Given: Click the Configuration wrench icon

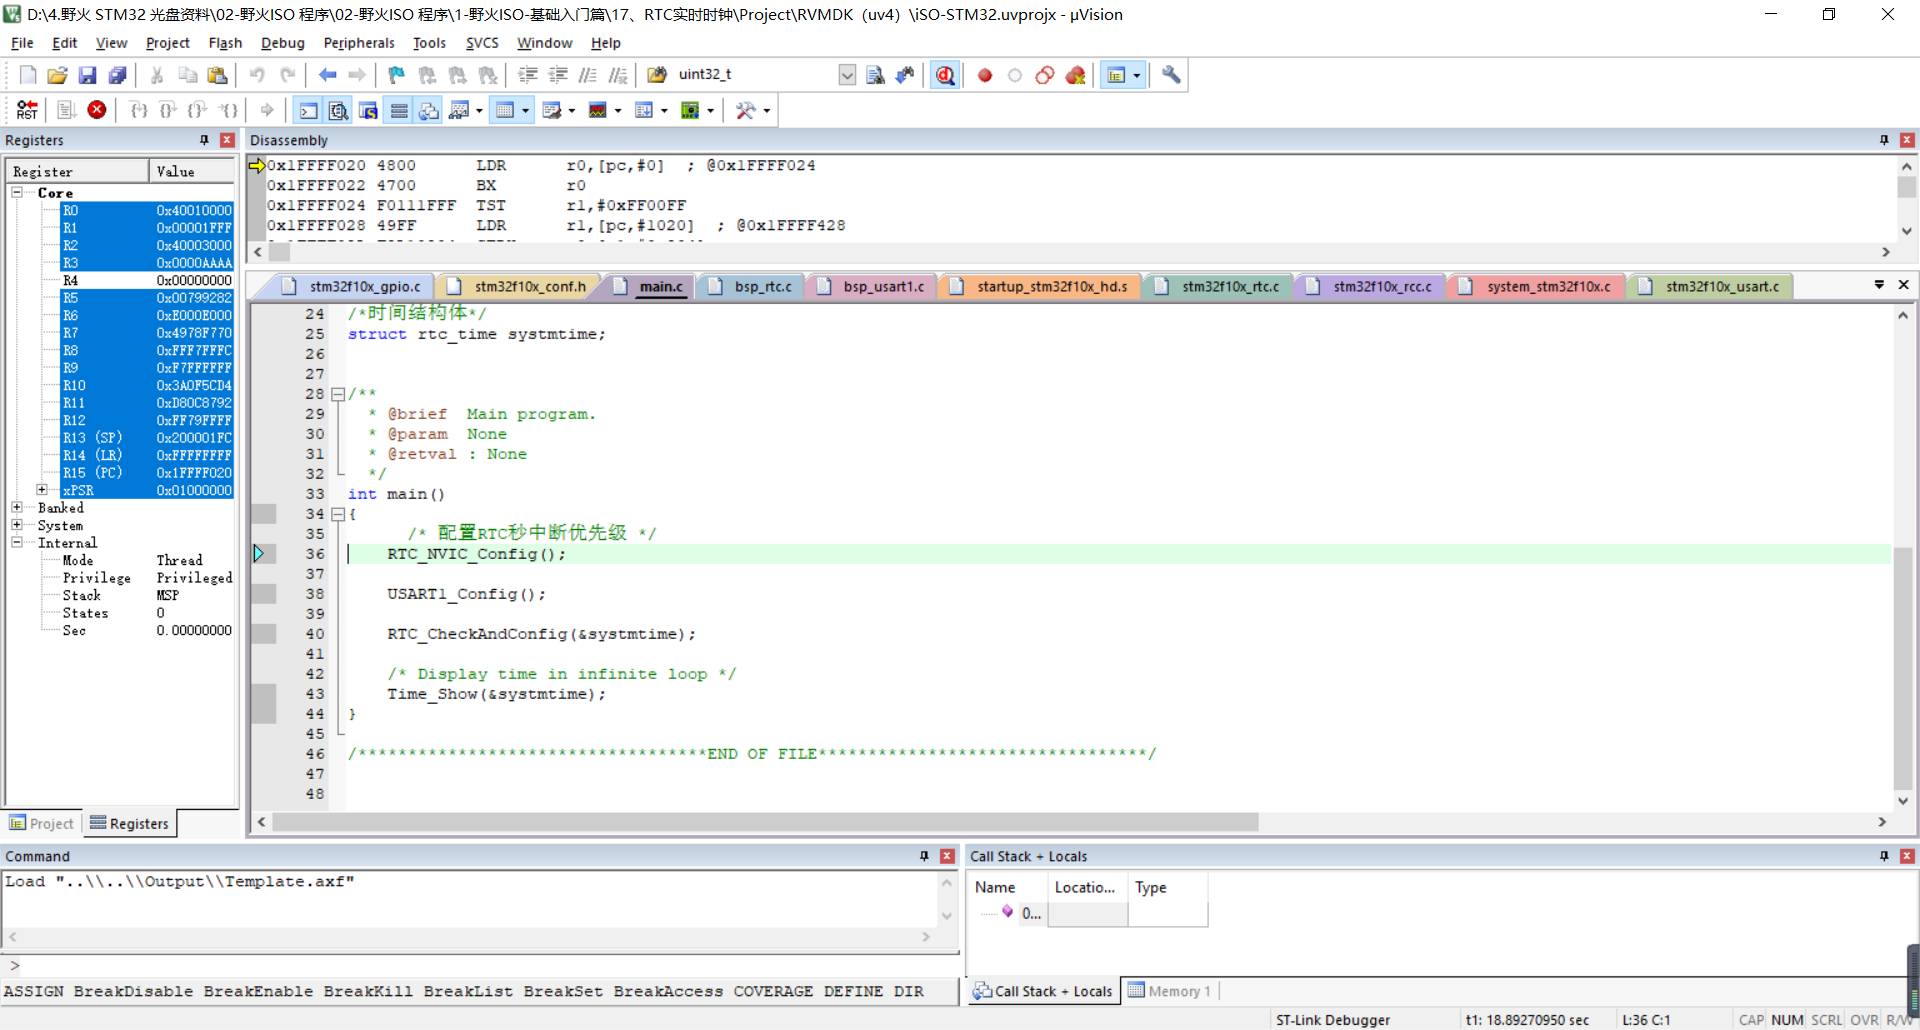Looking at the screenshot, I should [1171, 75].
